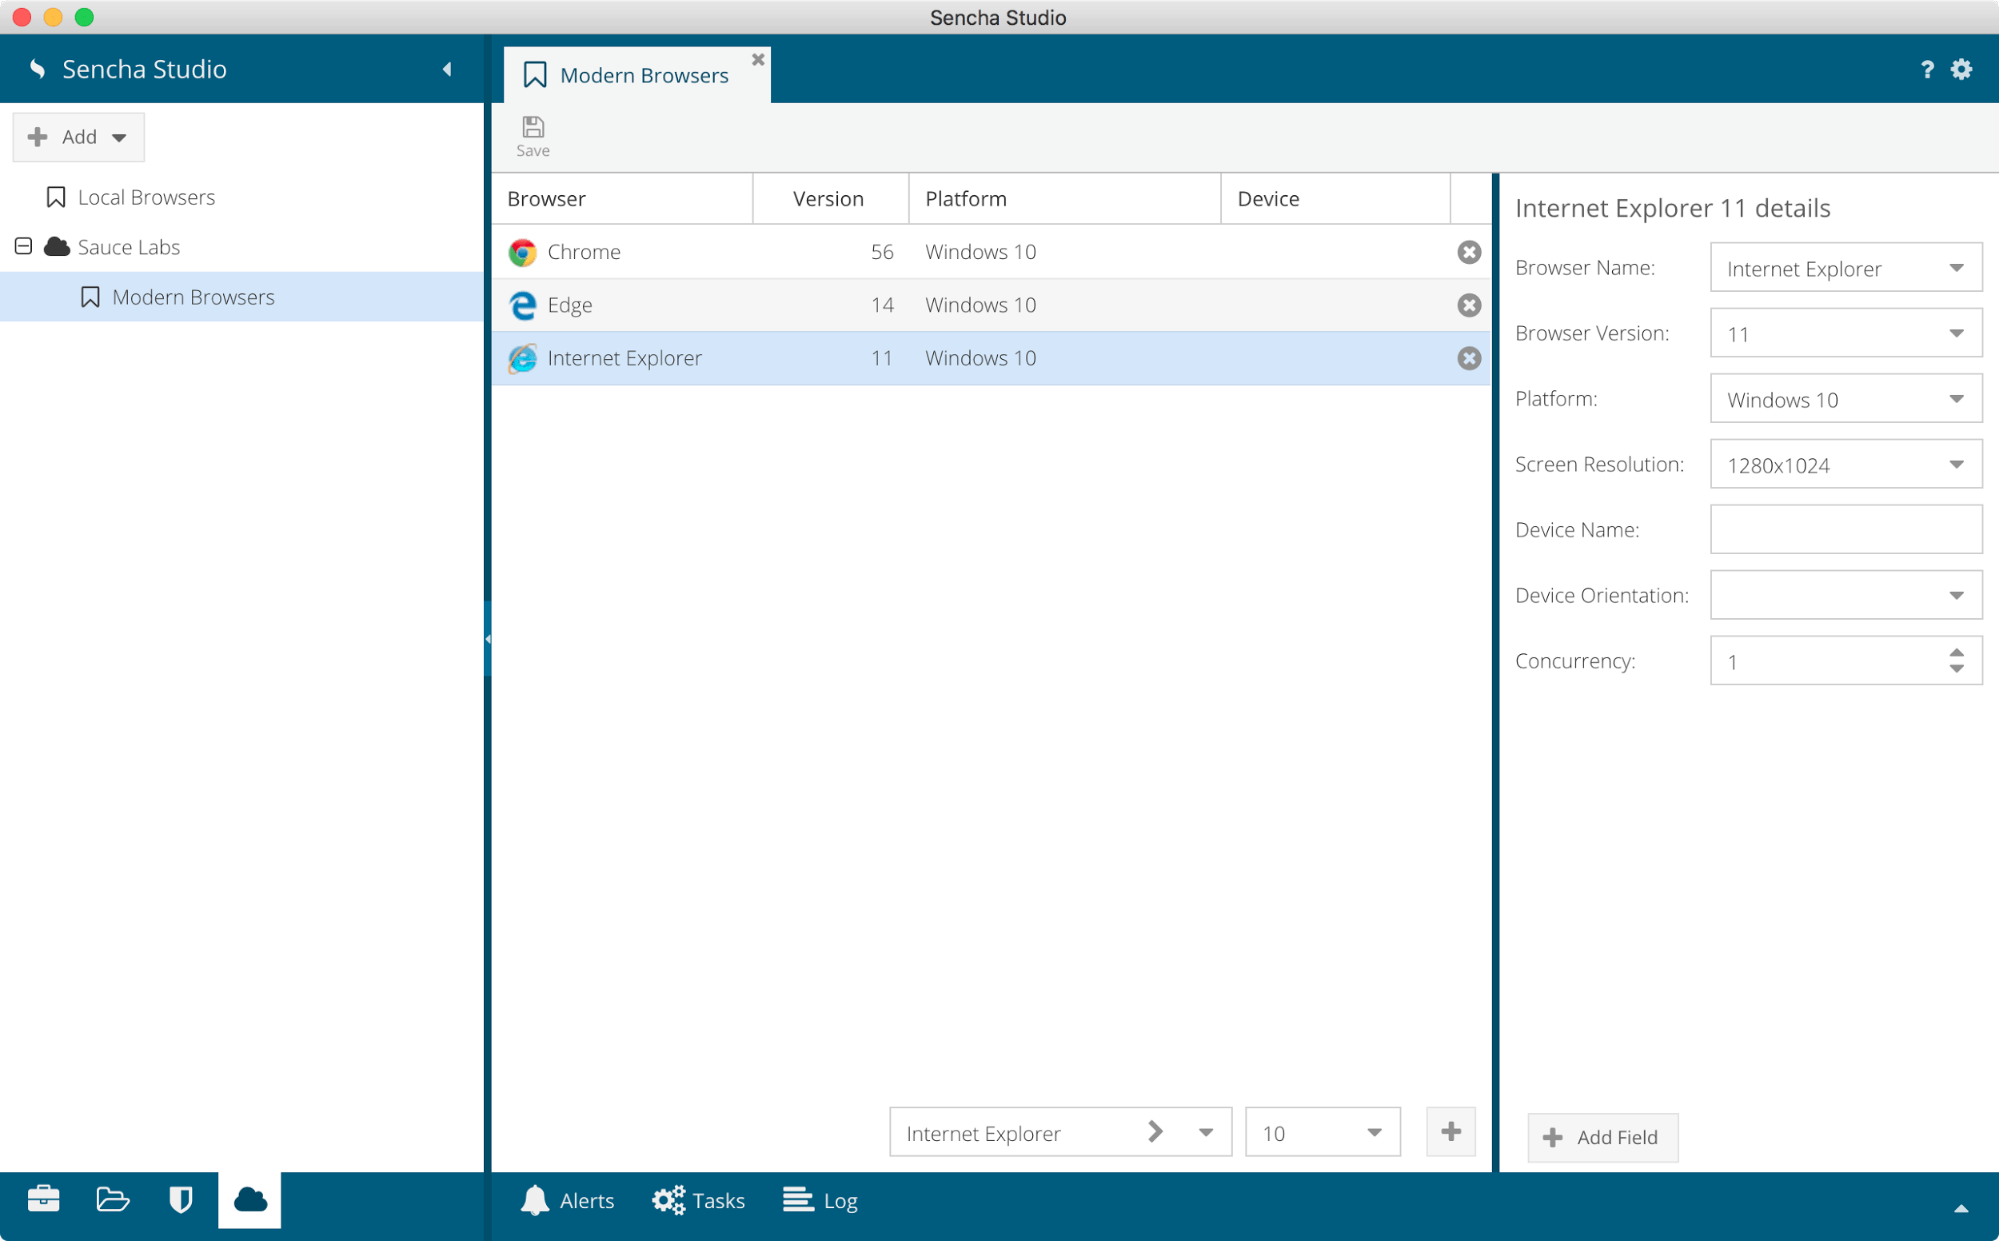
Task: Collapse the Sauce Labs tree node
Action: pyautogui.click(x=23, y=246)
